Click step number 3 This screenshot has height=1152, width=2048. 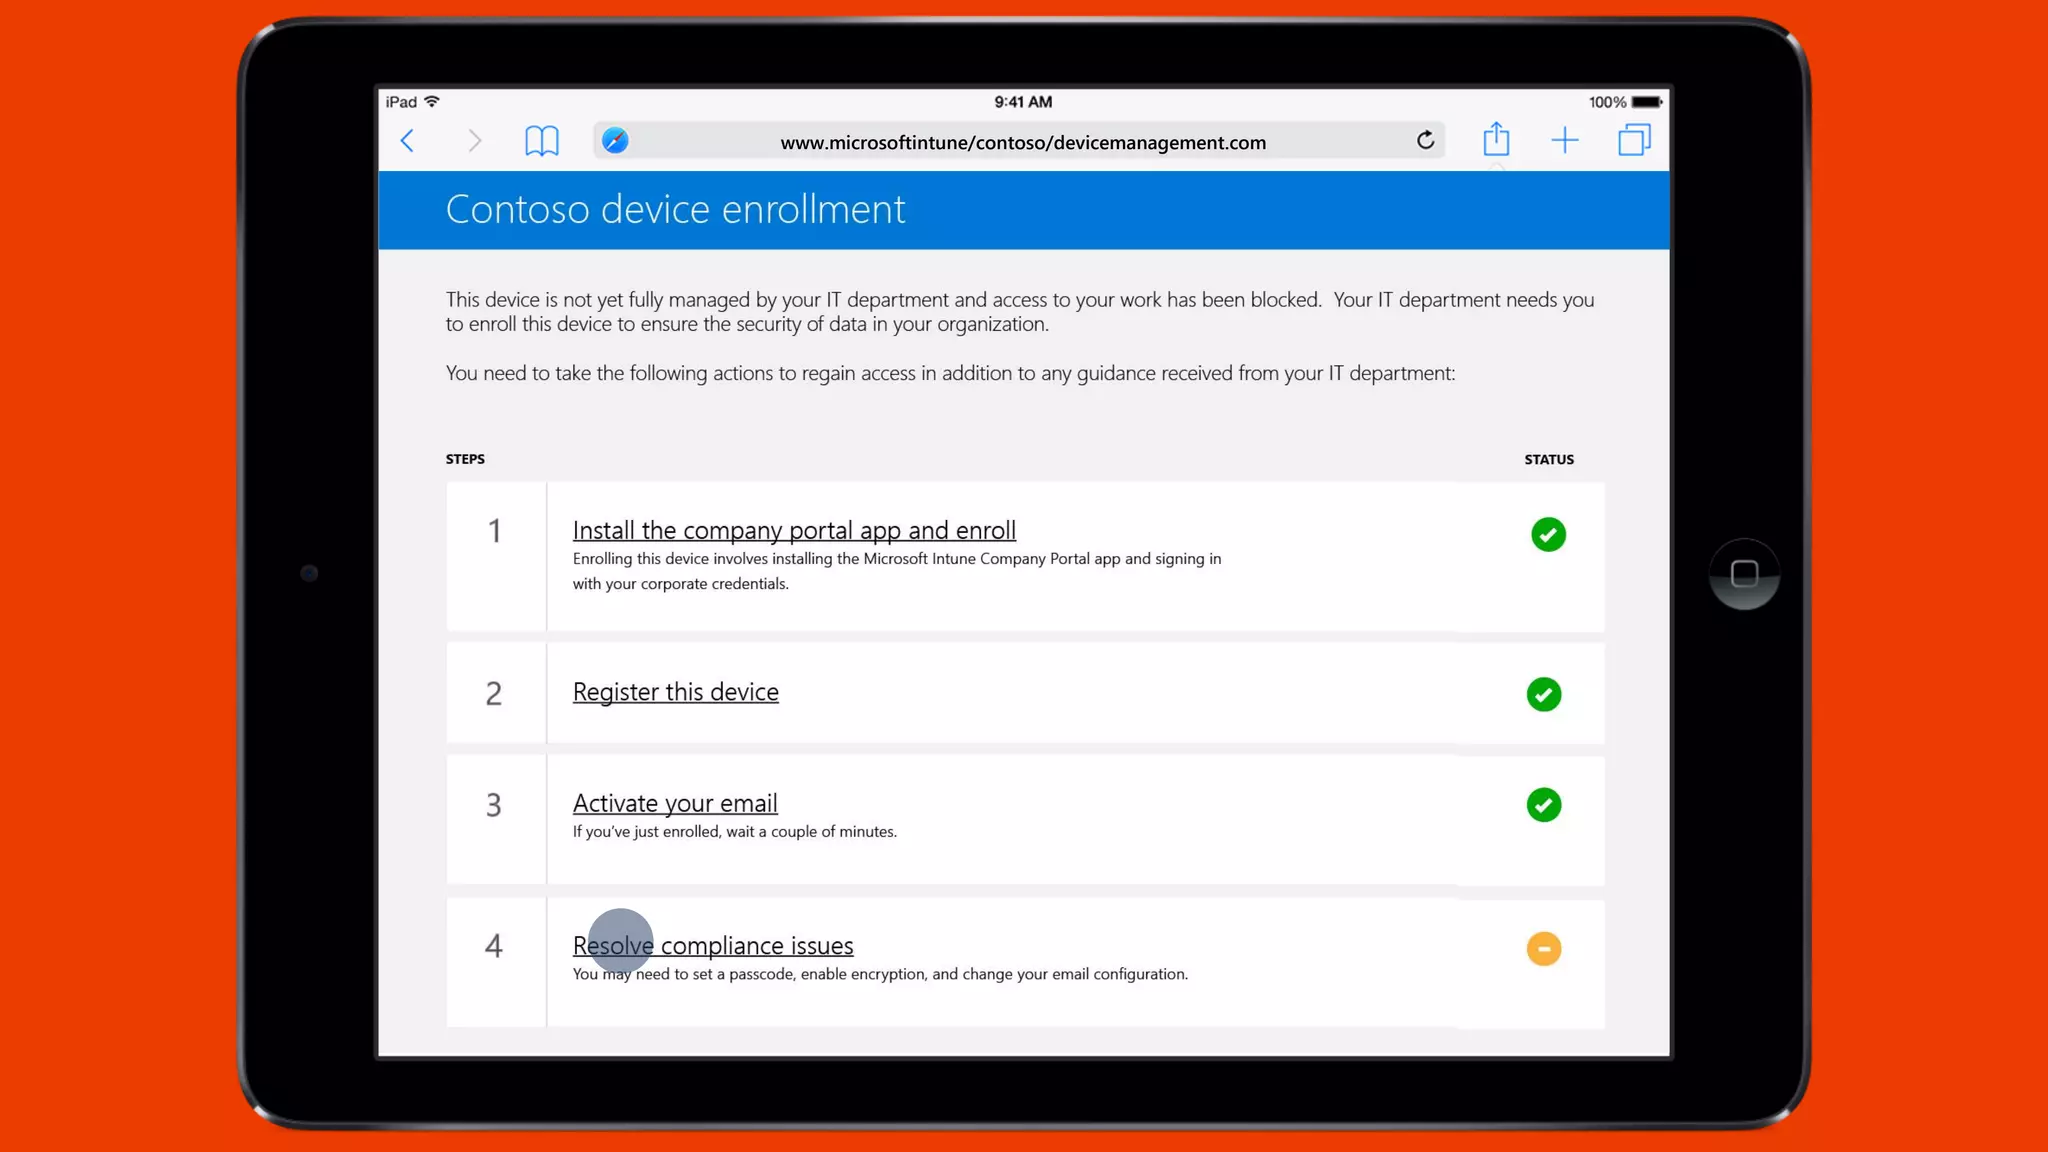(494, 805)
